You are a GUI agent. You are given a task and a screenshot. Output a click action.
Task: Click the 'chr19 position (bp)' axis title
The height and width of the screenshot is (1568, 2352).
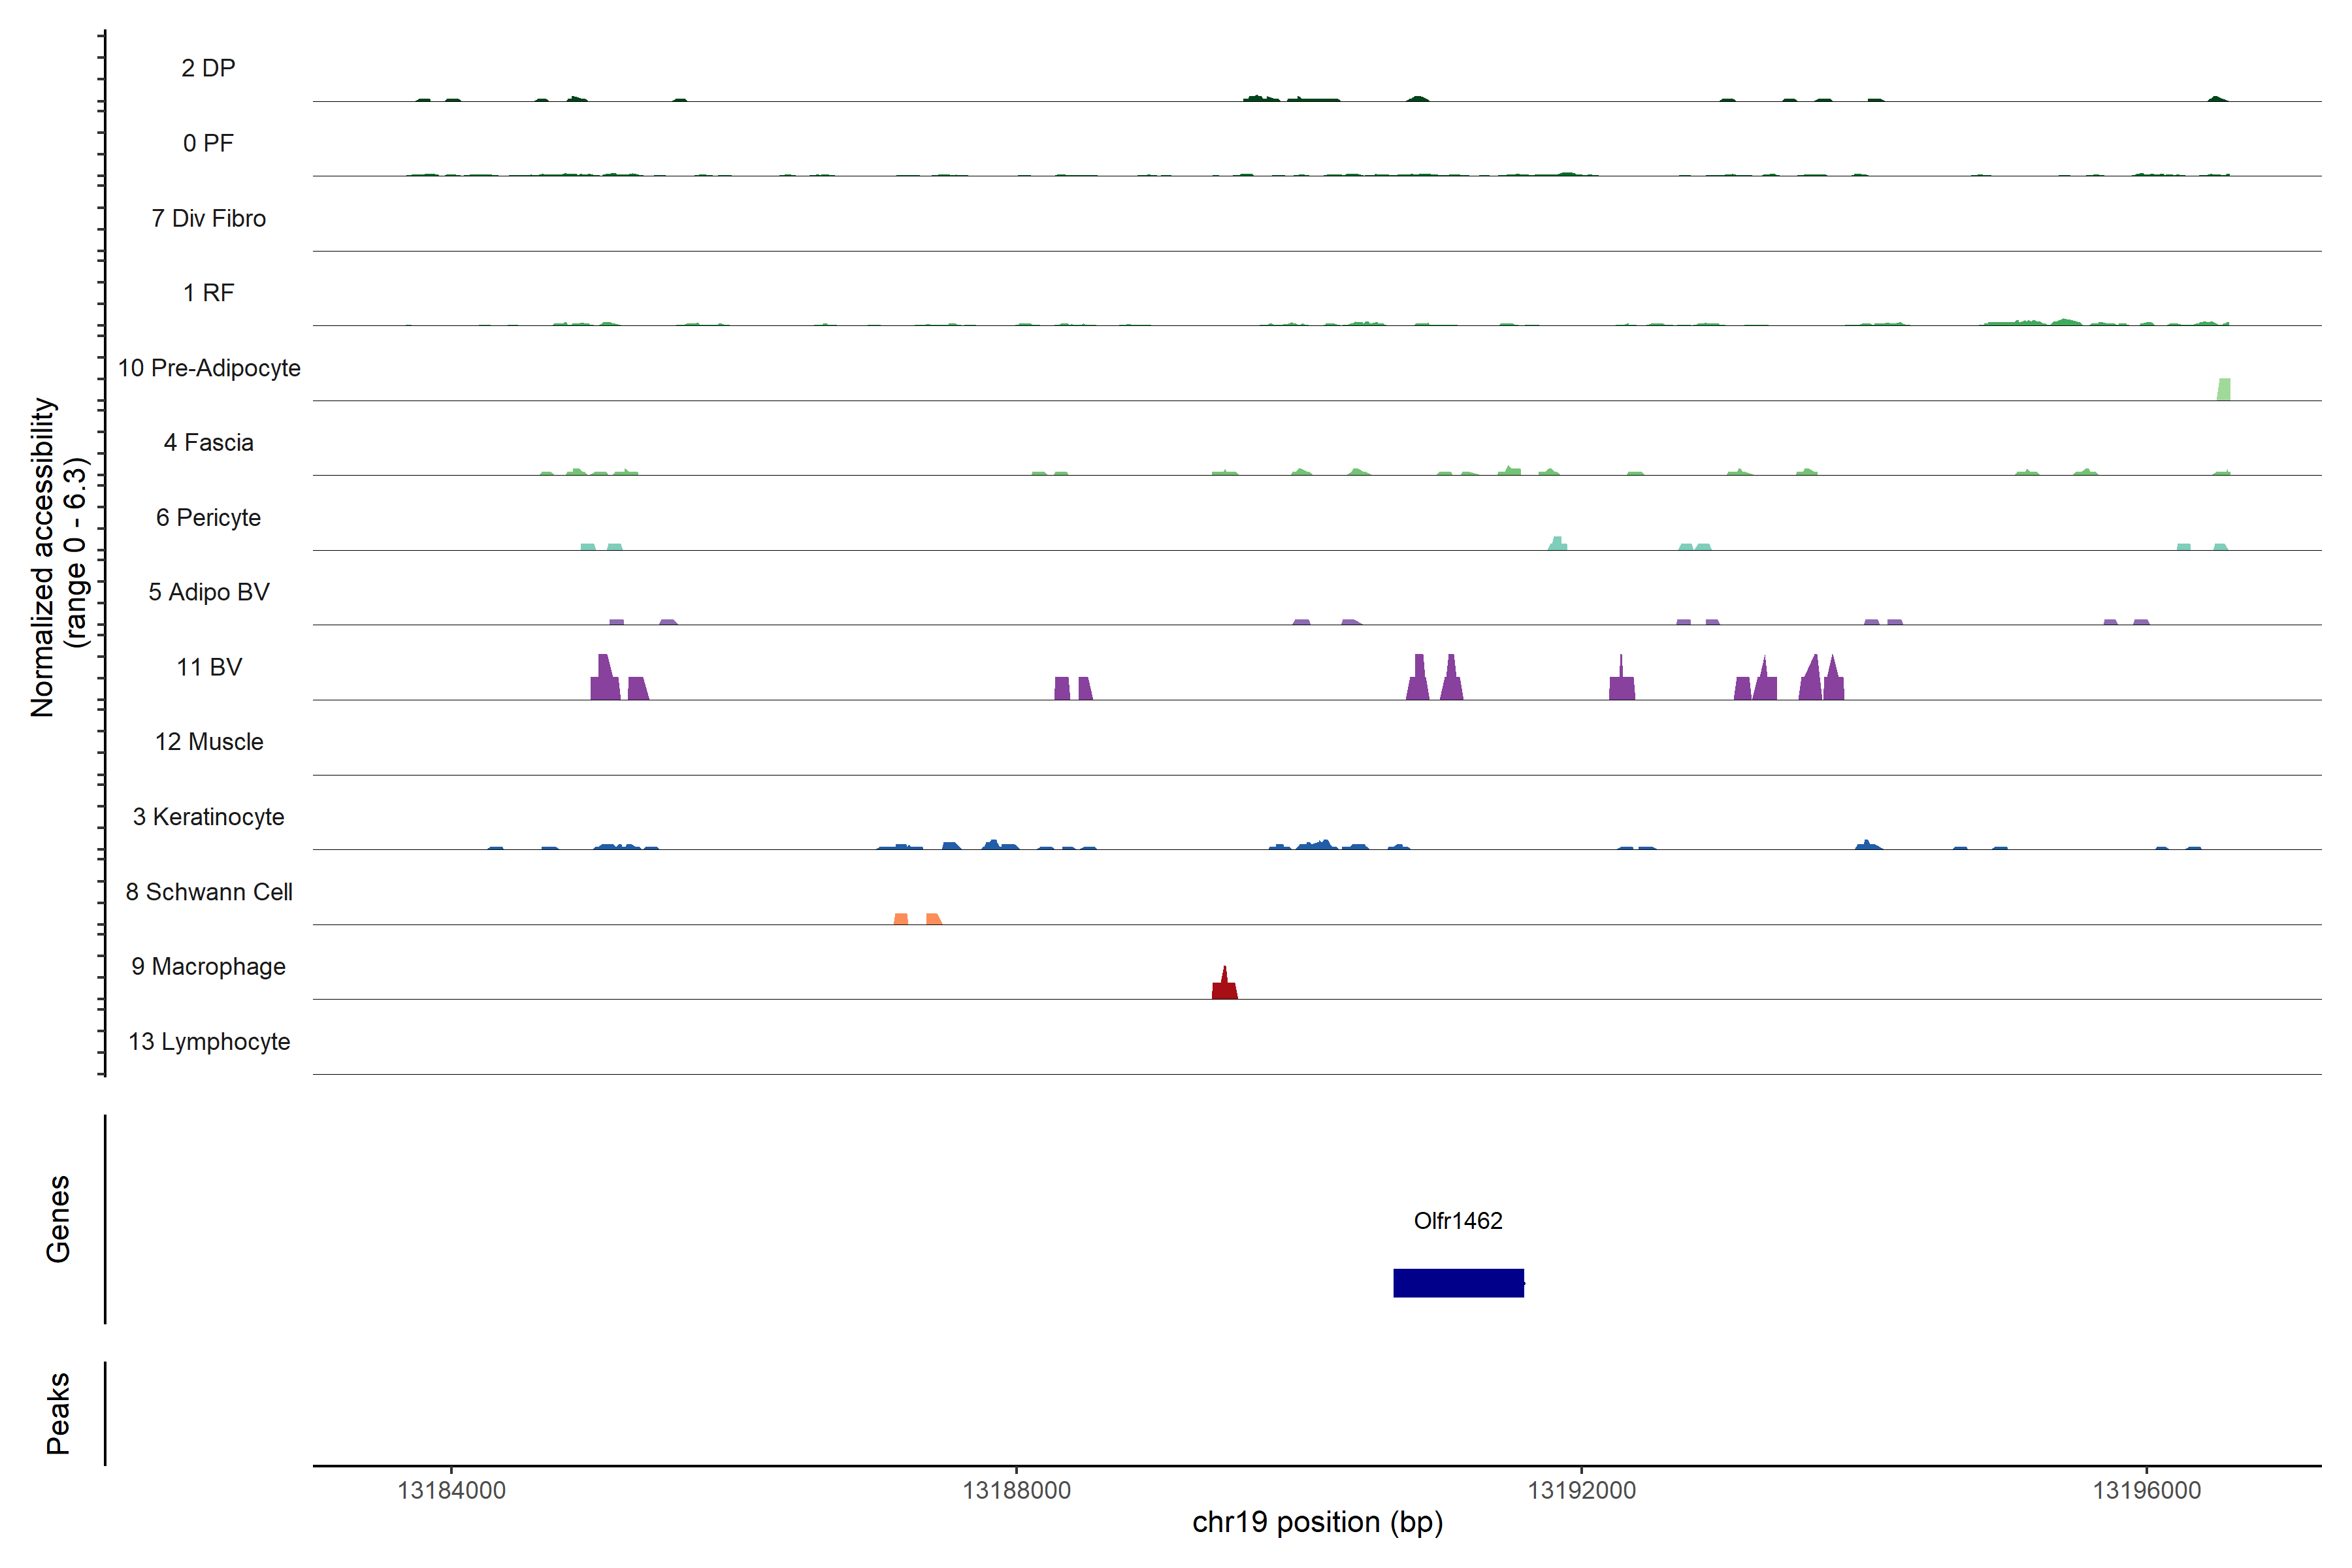click(1317, 1522)
